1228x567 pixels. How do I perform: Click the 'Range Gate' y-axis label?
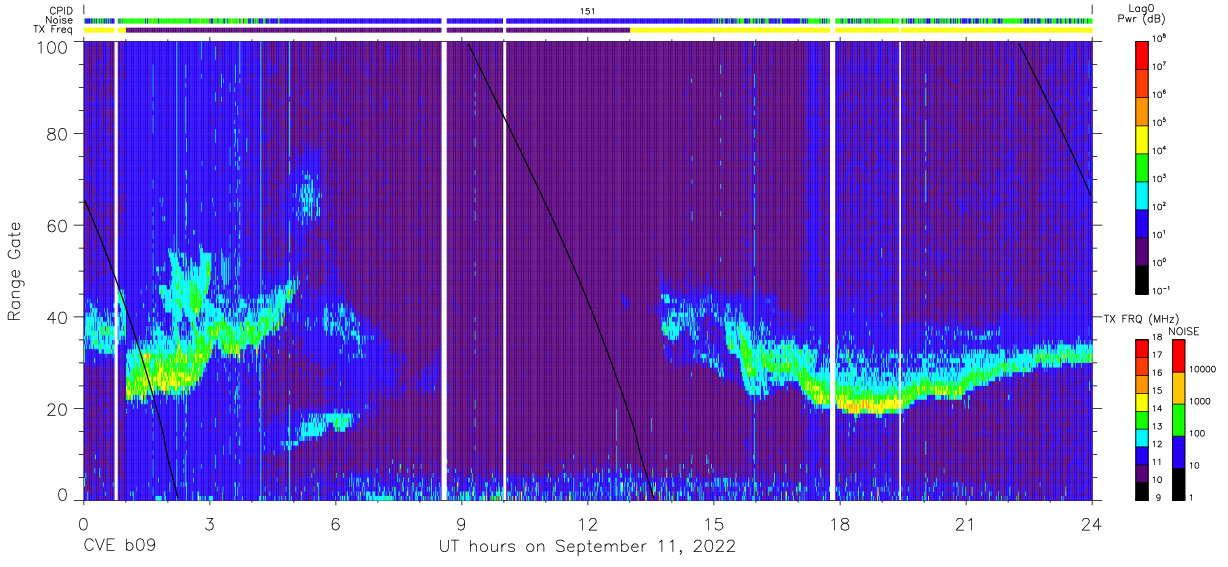[x=15, y=271]
